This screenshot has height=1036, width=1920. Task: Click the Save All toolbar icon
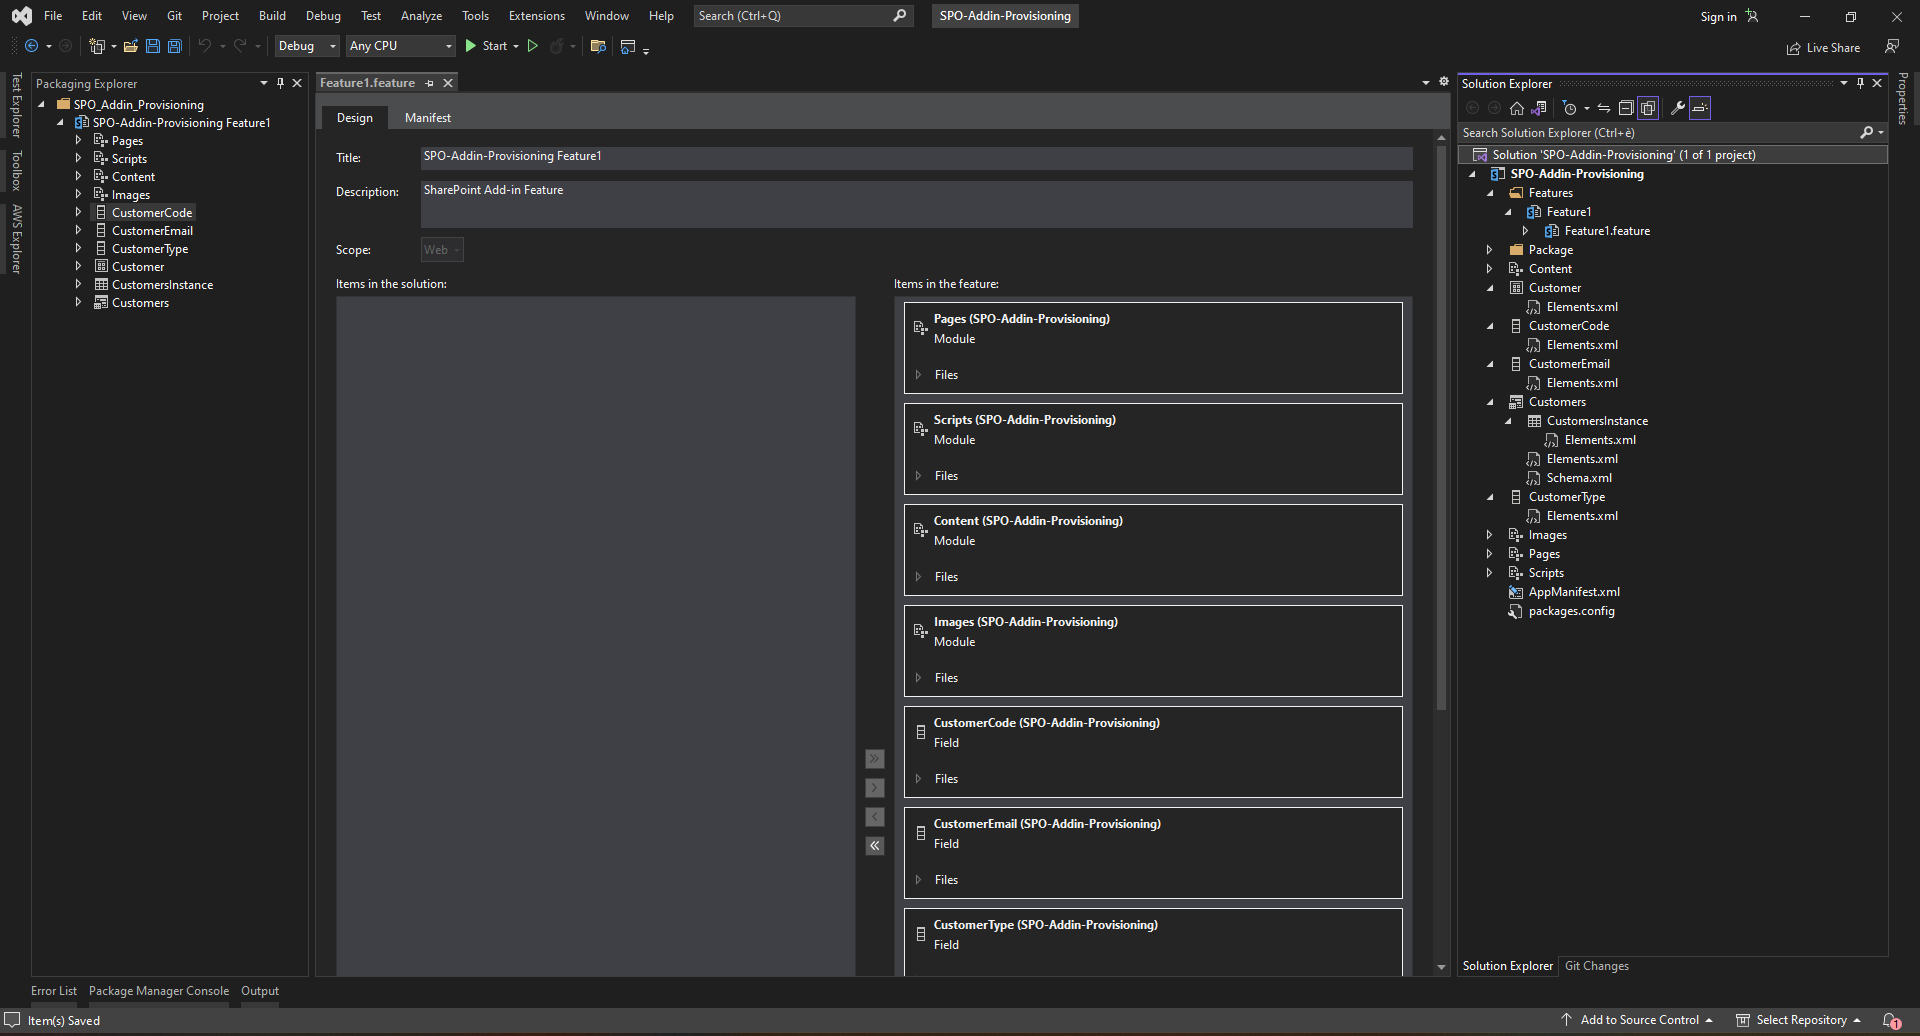click(x=174, y=46)
